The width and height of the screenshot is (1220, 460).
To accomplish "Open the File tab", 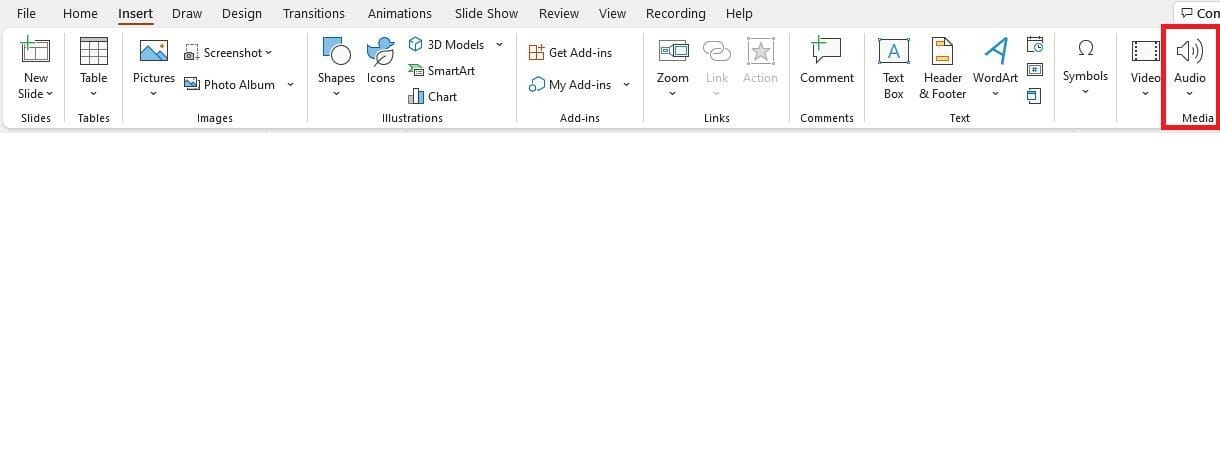I will point(26,13).
